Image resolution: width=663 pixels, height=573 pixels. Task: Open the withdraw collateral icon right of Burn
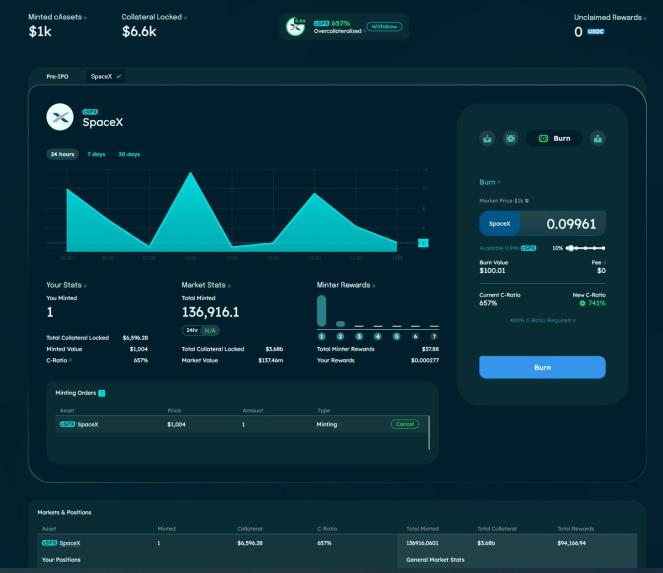pyautogui.click(x=597, y=138)
